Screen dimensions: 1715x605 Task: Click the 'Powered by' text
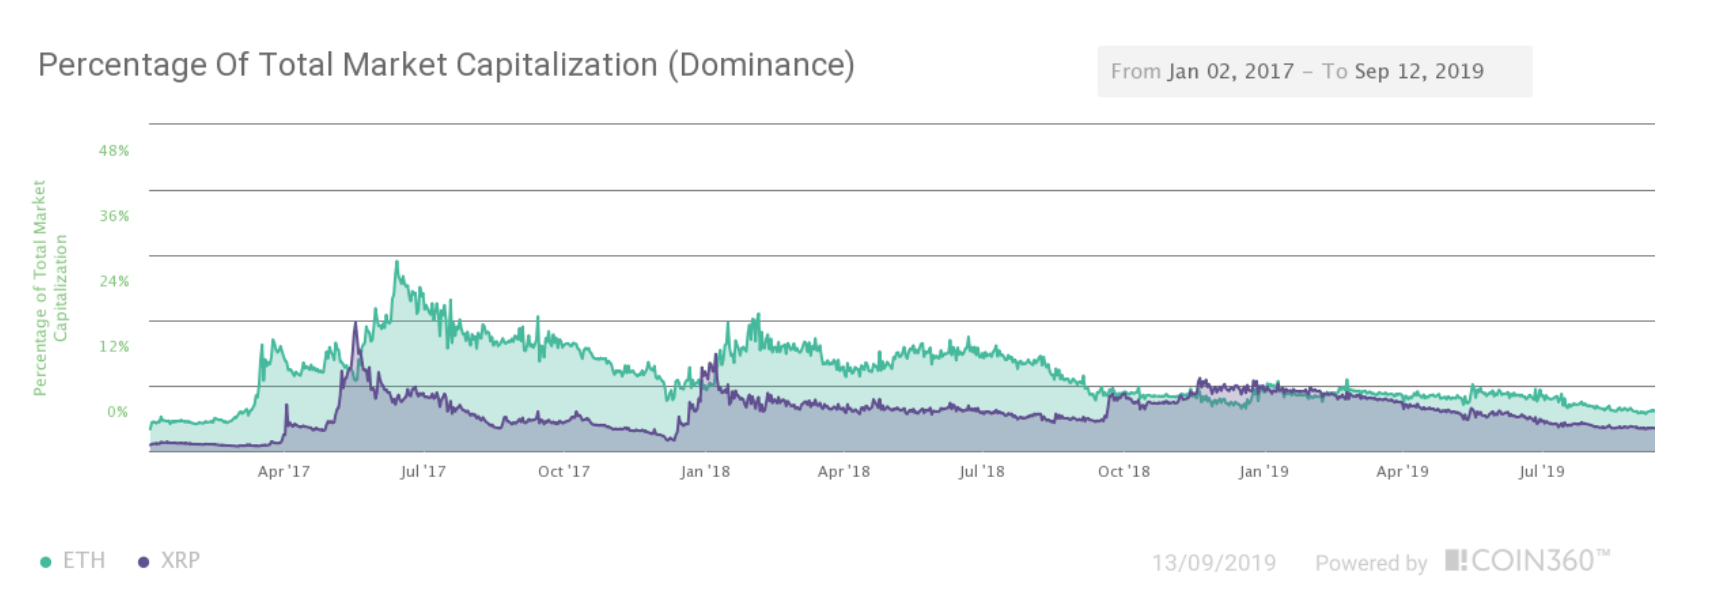click(1371, 563)
